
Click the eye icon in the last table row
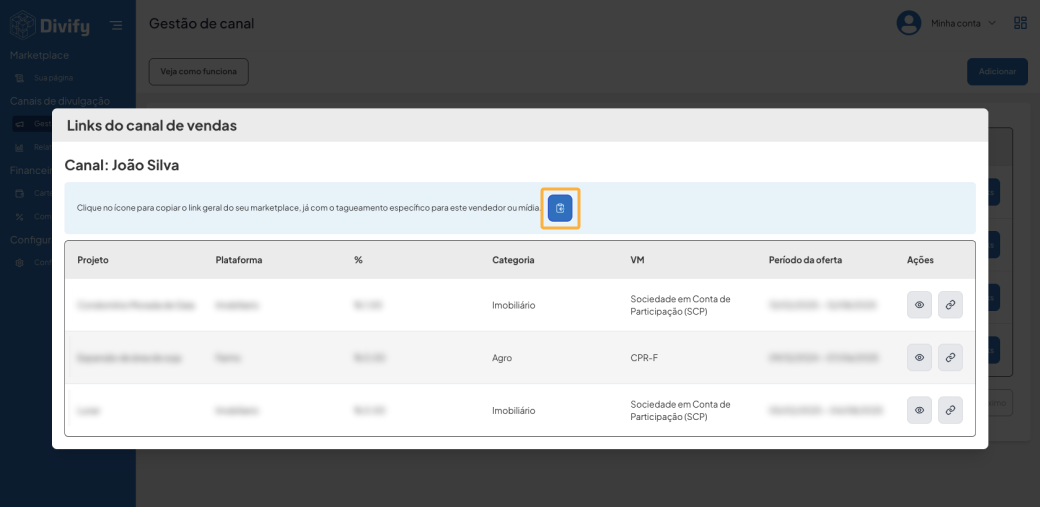919,410
